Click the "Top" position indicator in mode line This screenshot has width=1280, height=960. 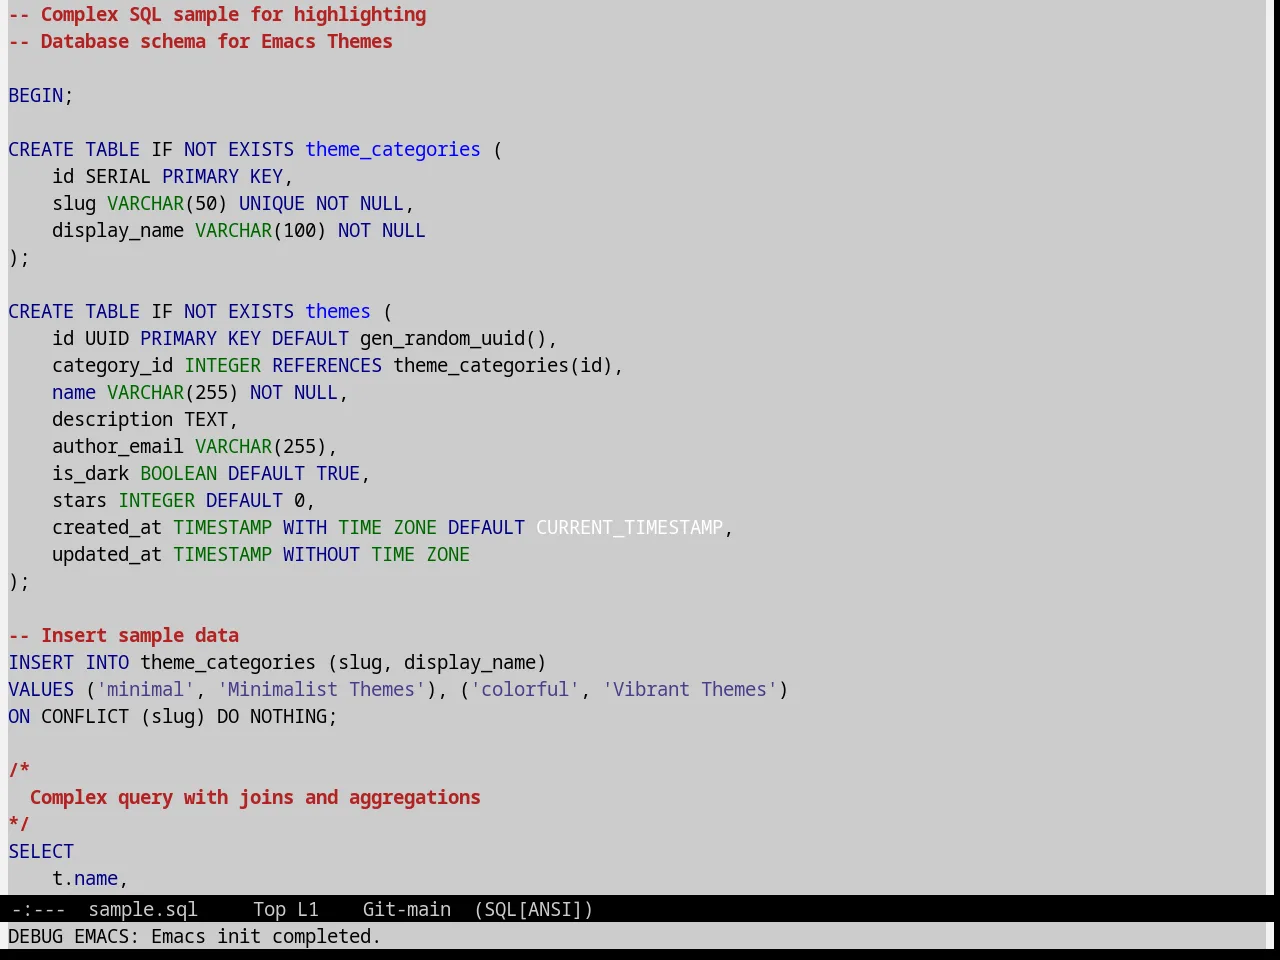click(269, 910)
